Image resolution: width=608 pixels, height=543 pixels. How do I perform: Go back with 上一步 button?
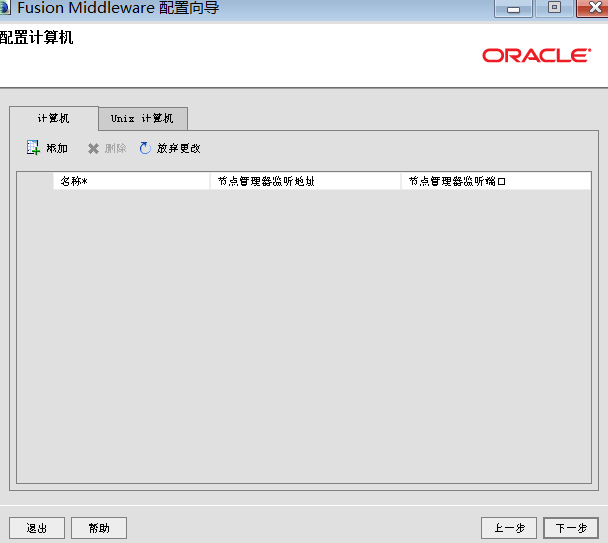(x=509, y=528)
